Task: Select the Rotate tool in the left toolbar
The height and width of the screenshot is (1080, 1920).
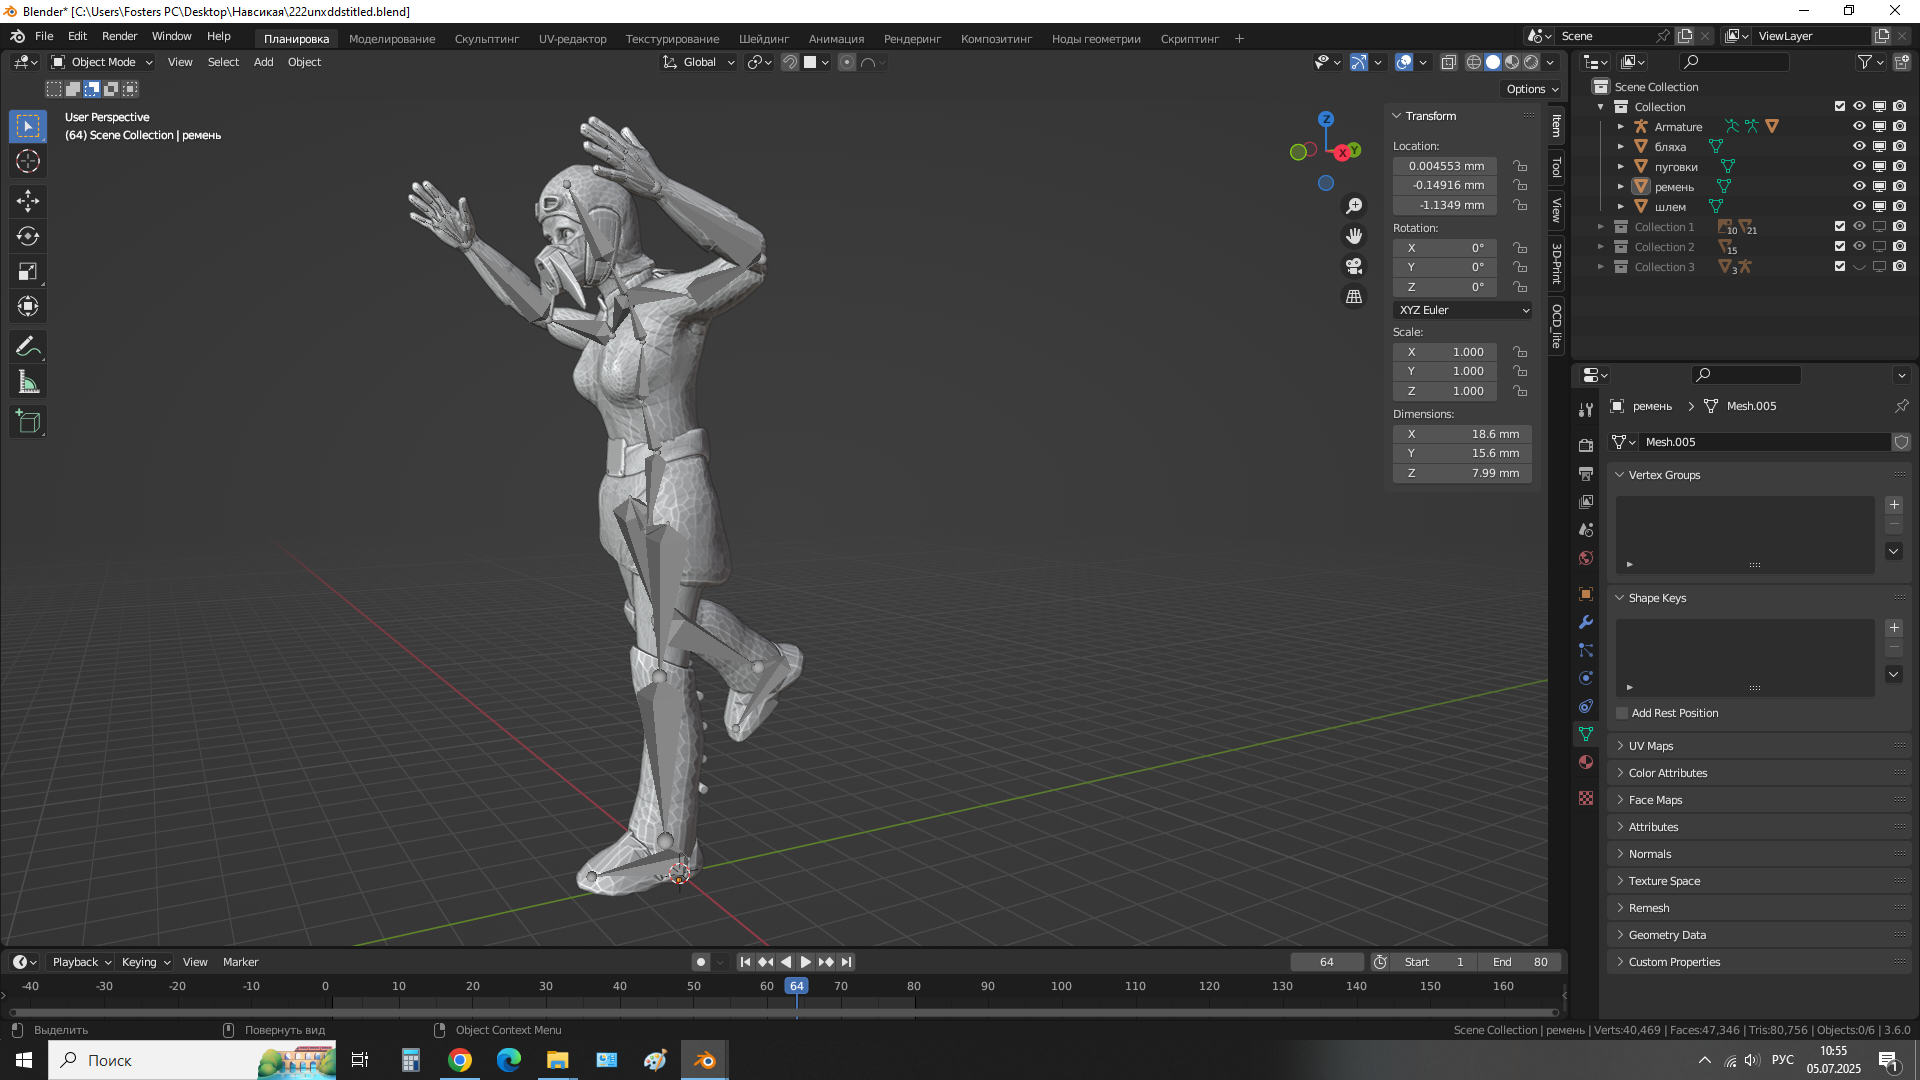Action: [x=28, y=236]
